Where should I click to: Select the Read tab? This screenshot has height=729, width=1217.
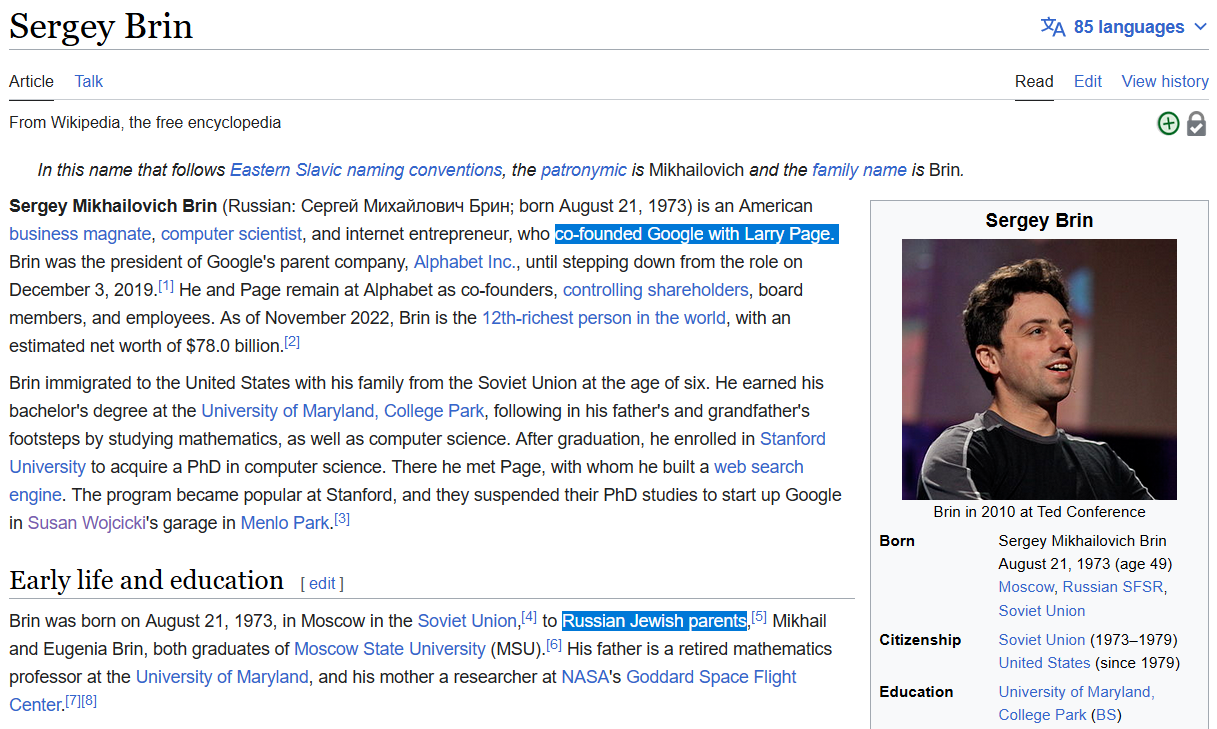1034,81
